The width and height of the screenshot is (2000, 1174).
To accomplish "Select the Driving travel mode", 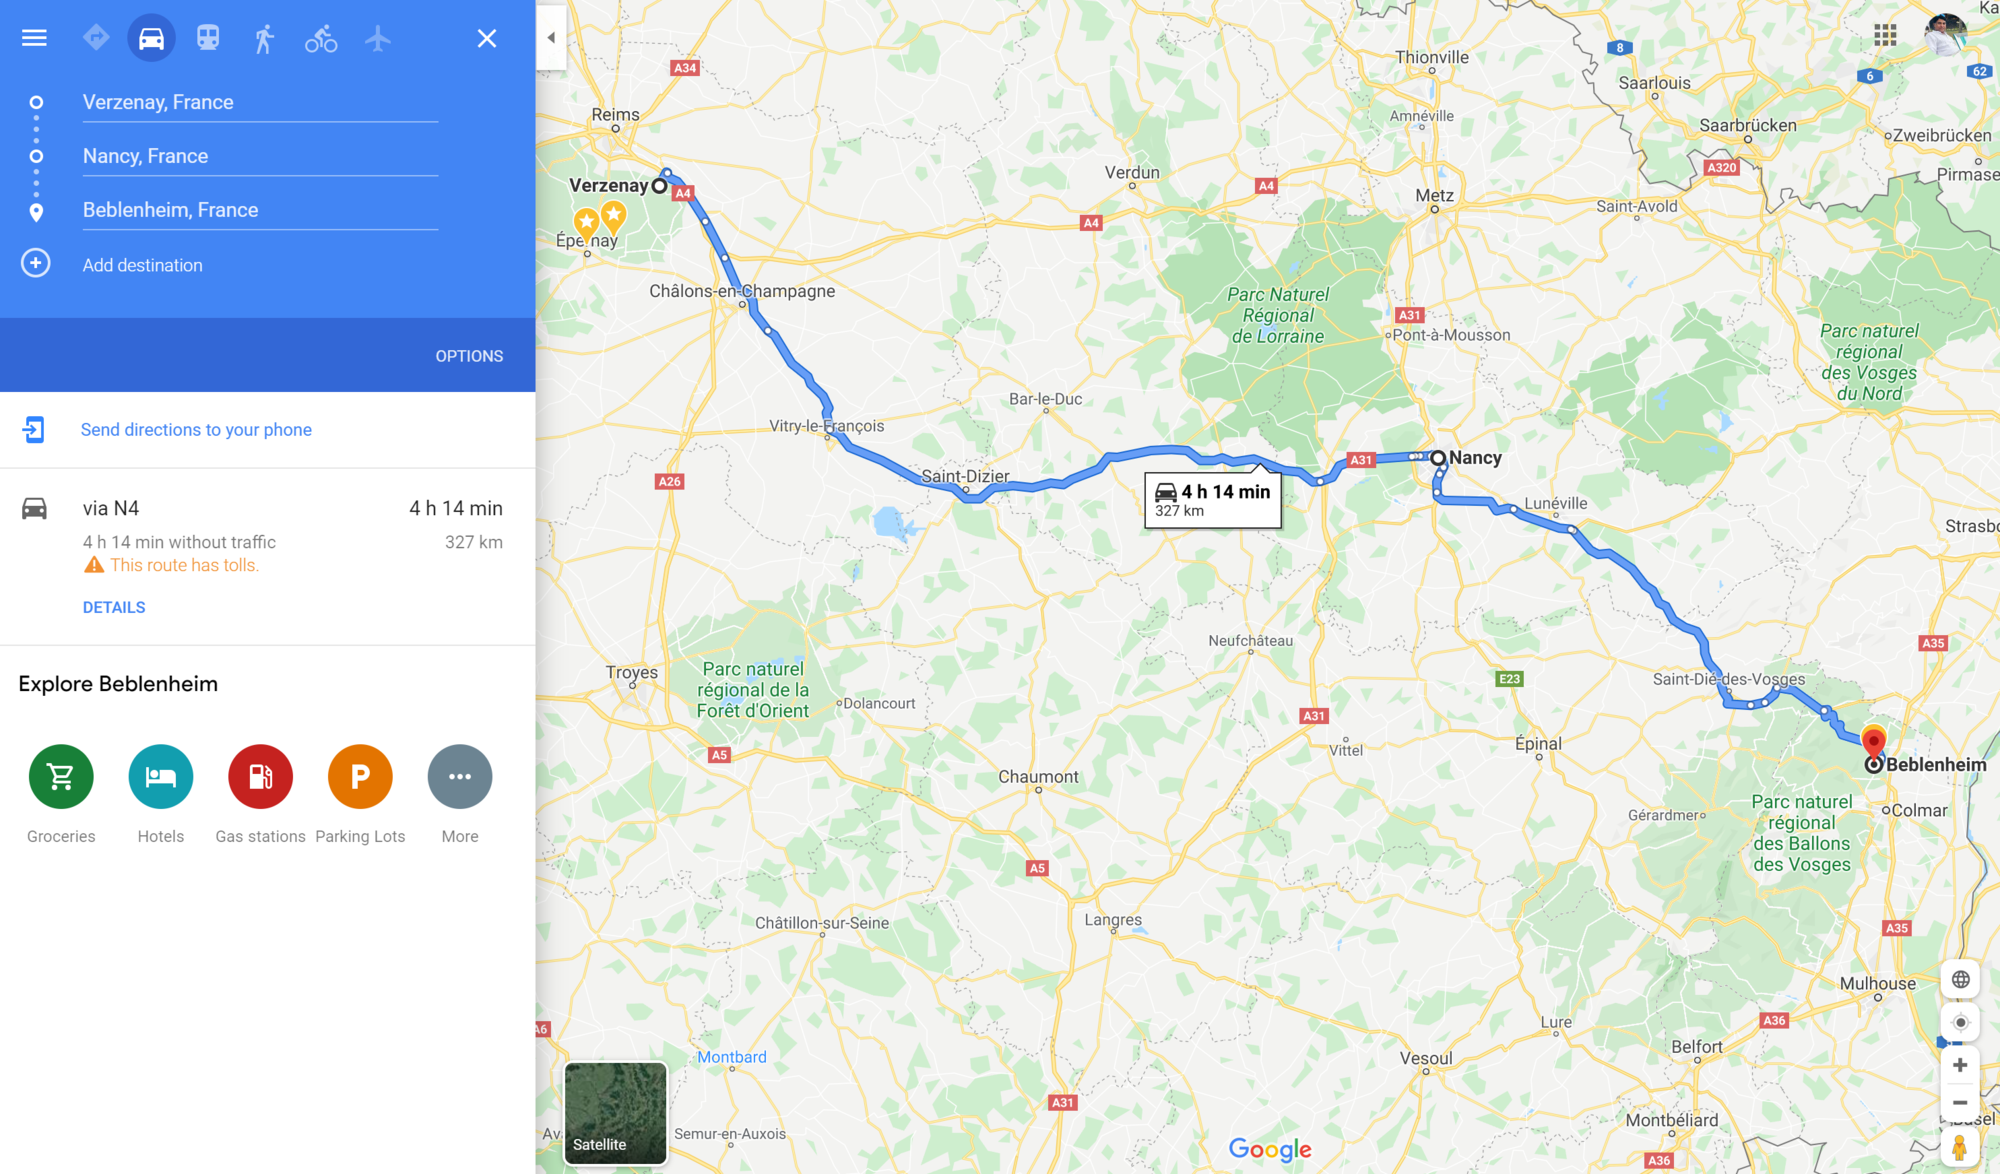I will tap(151, 38).
